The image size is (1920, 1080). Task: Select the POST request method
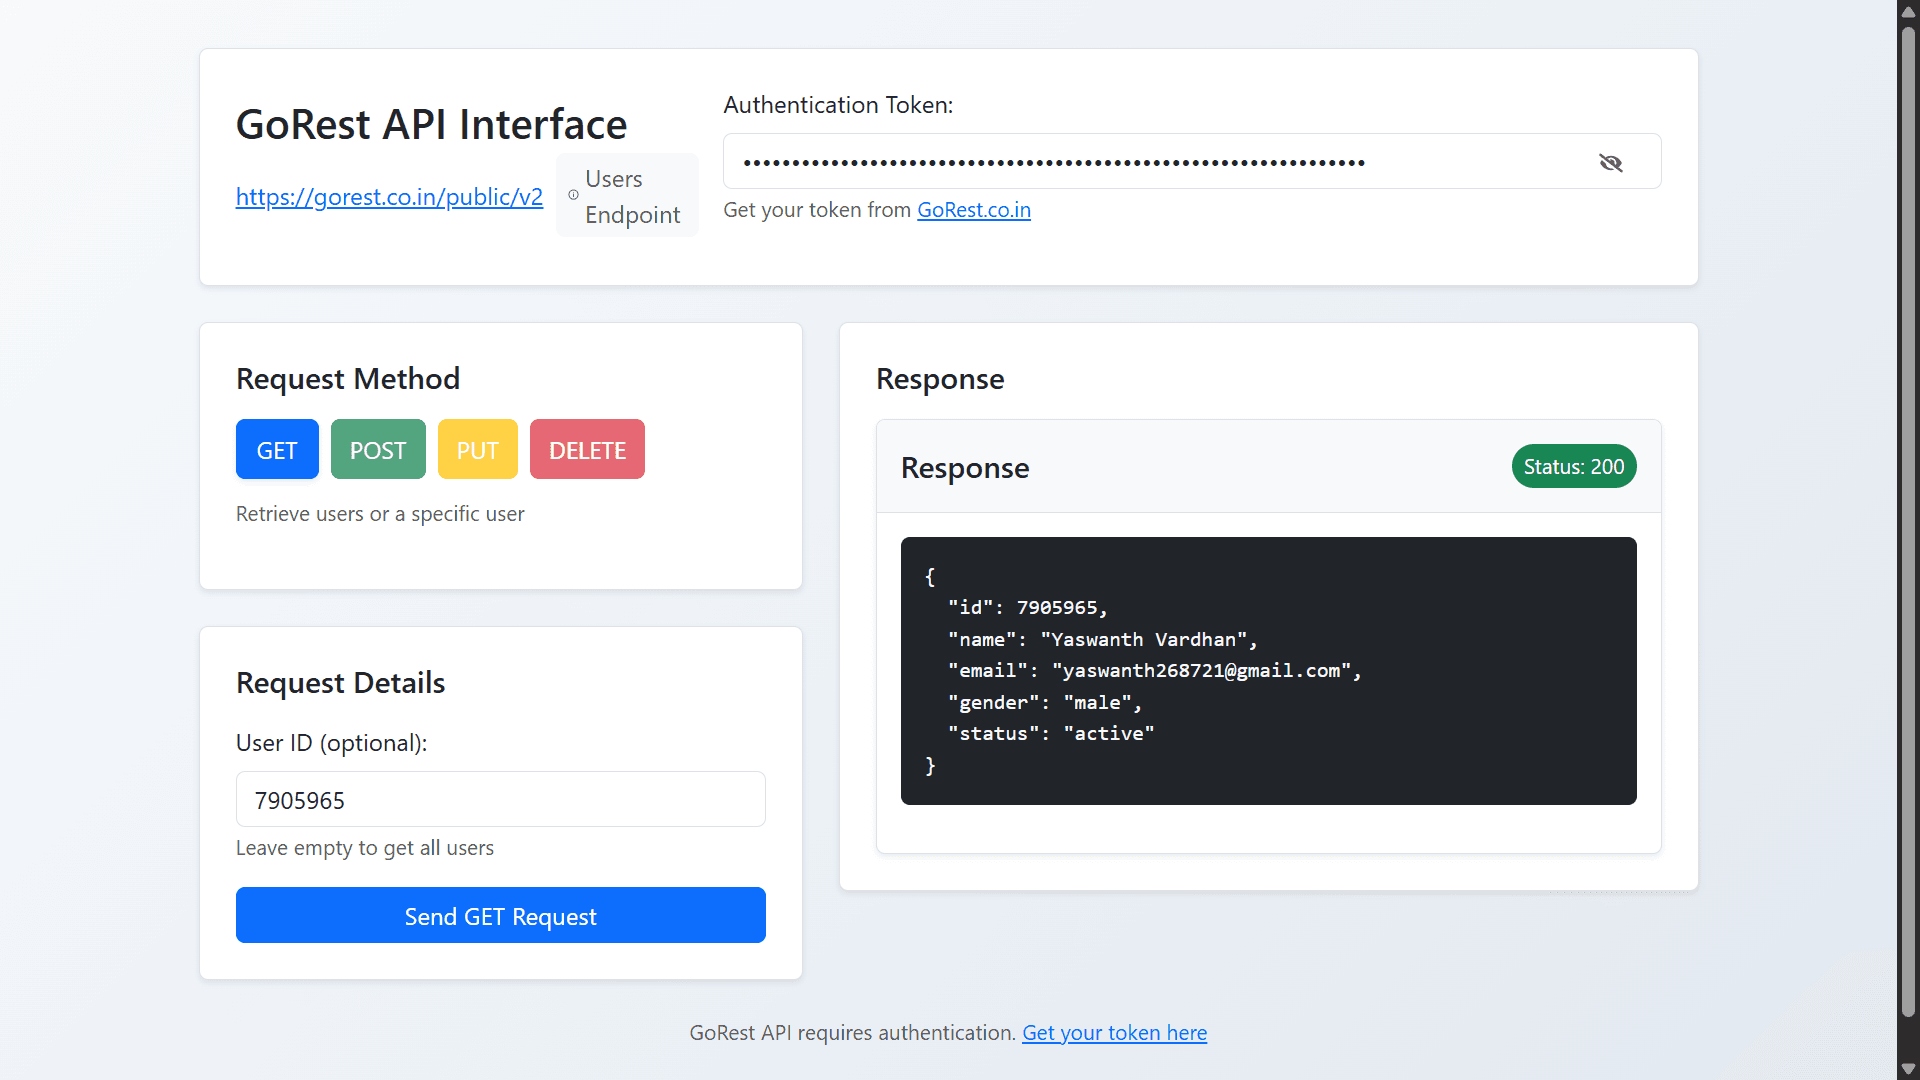pyautogui.click(x=378, y=449)
